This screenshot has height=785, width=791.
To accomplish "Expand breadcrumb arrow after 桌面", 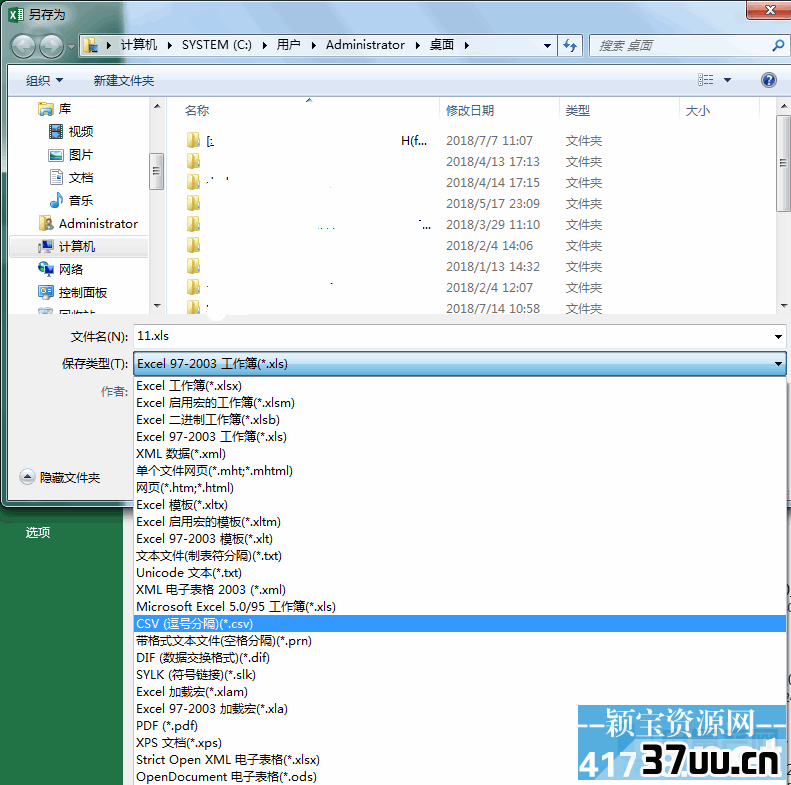I will point(467,45).
